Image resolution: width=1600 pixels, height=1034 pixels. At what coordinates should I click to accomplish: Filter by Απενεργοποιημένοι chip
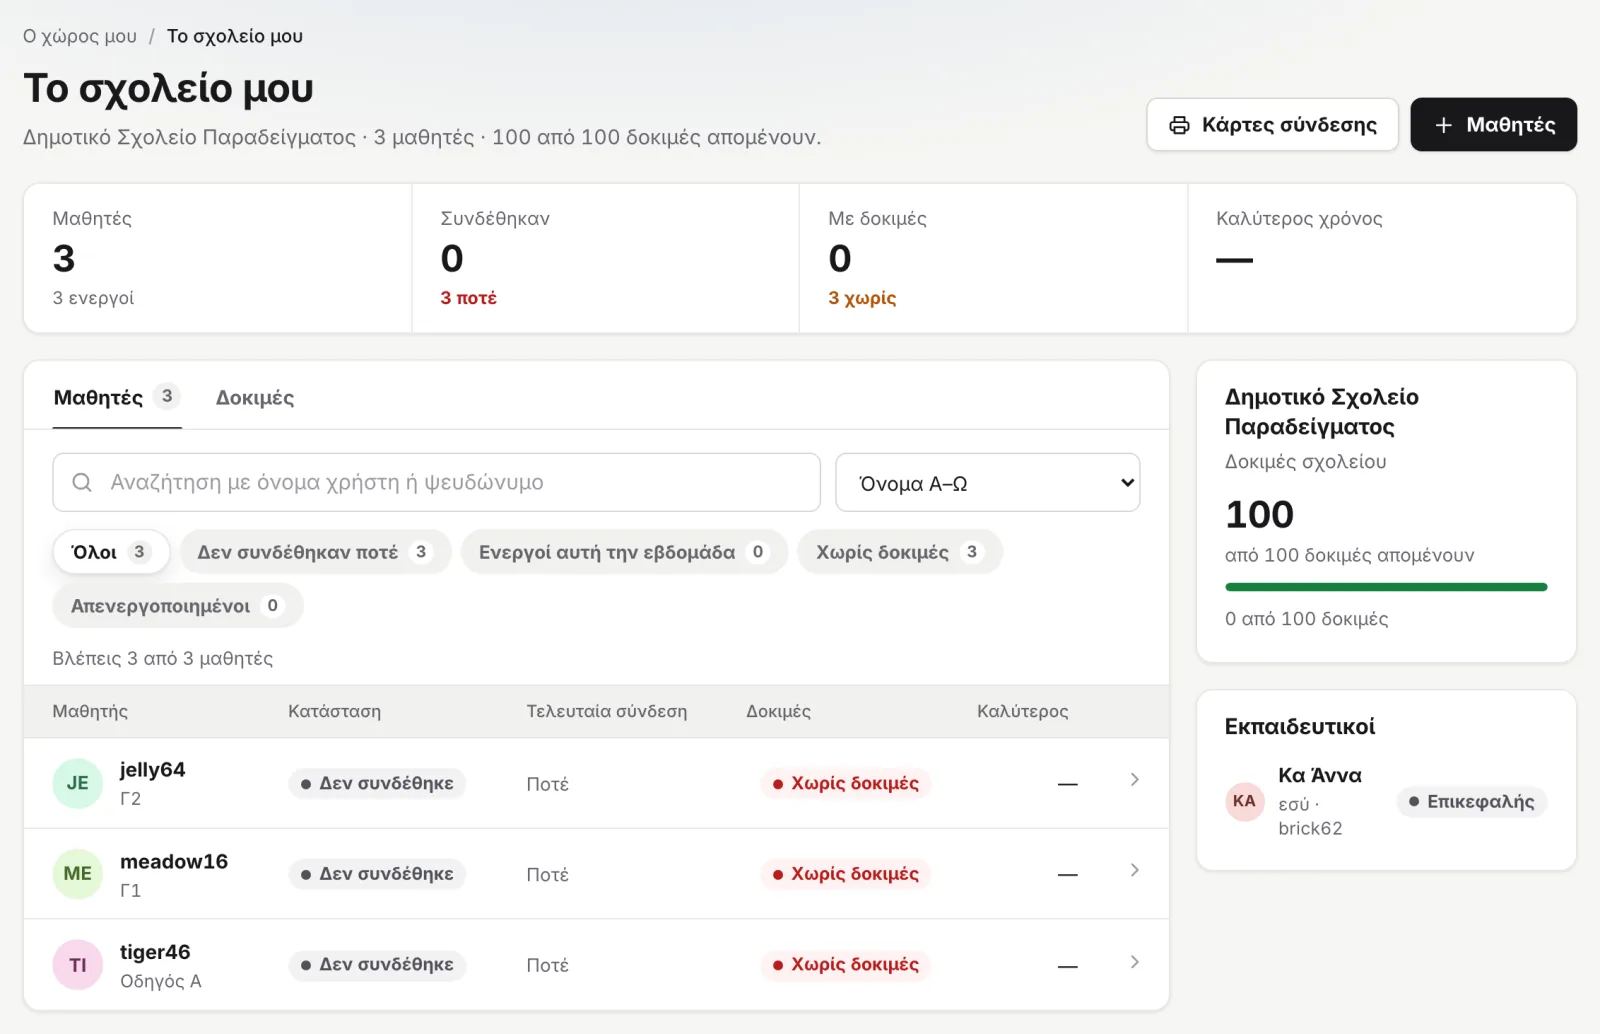pyautogui.click(x=178, y=606)
